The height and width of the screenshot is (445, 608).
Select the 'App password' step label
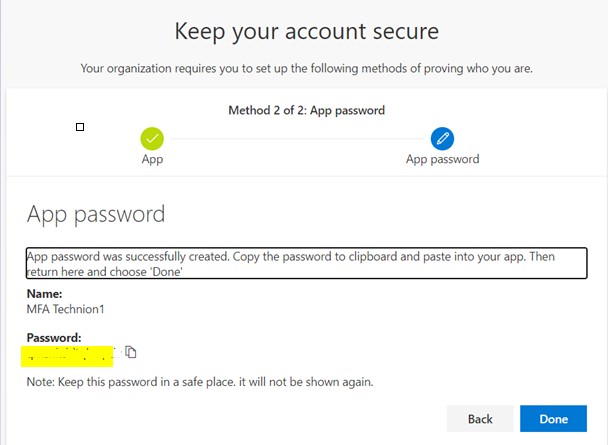[x=442, y=159]
